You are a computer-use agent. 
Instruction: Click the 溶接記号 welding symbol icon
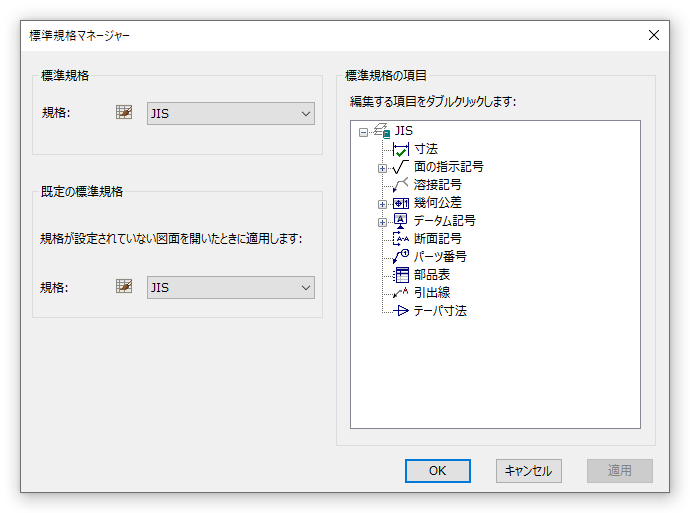400,185
